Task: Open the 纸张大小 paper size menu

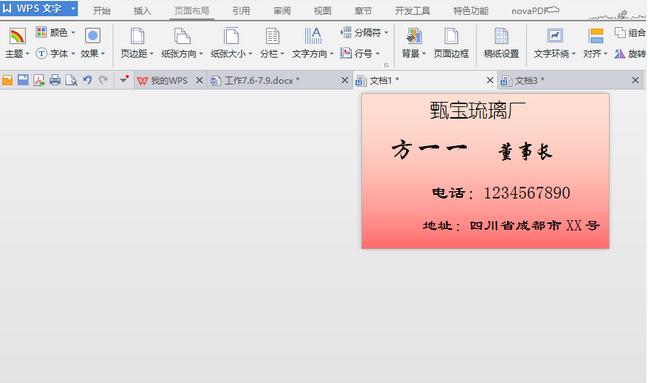Action: [231, 43]
